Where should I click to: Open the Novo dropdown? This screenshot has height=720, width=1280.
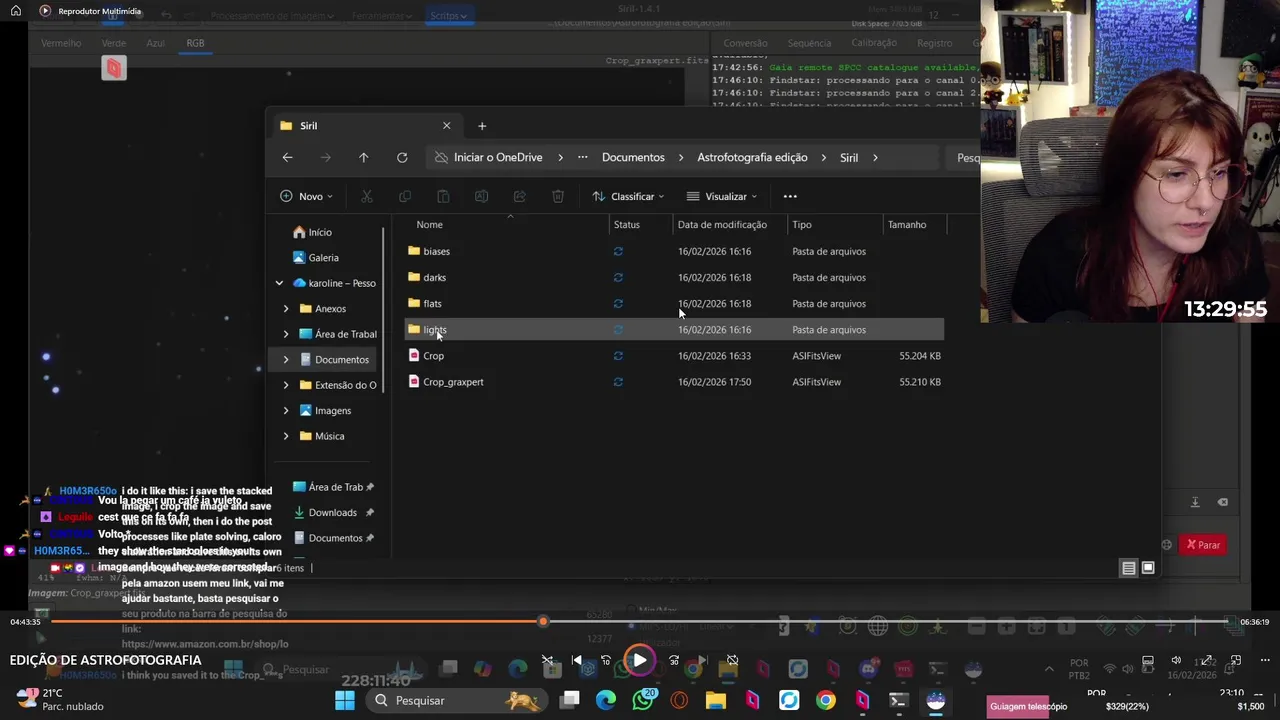[x=307, y=196]
